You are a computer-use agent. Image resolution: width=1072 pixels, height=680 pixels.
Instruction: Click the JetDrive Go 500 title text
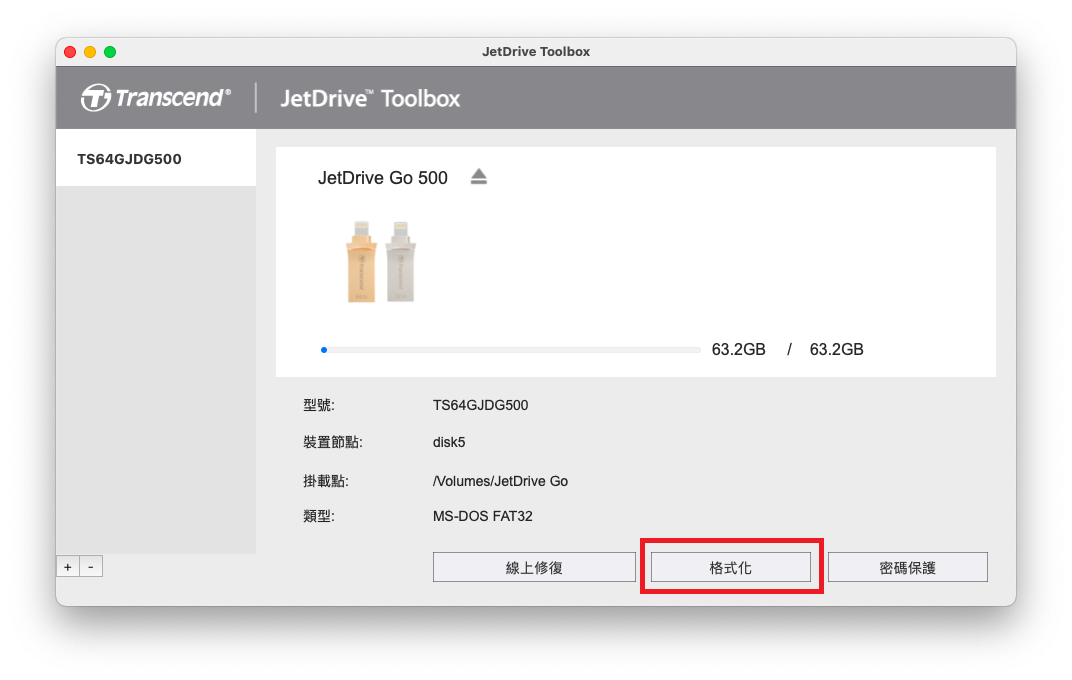[x=382, y=178]
